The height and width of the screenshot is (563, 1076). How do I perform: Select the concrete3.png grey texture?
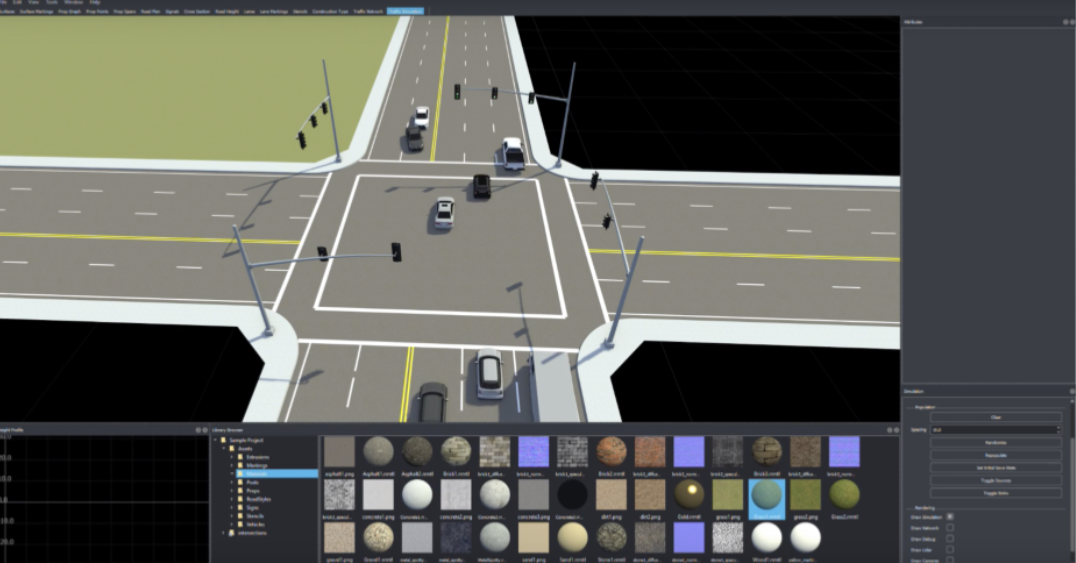[533, 494]
